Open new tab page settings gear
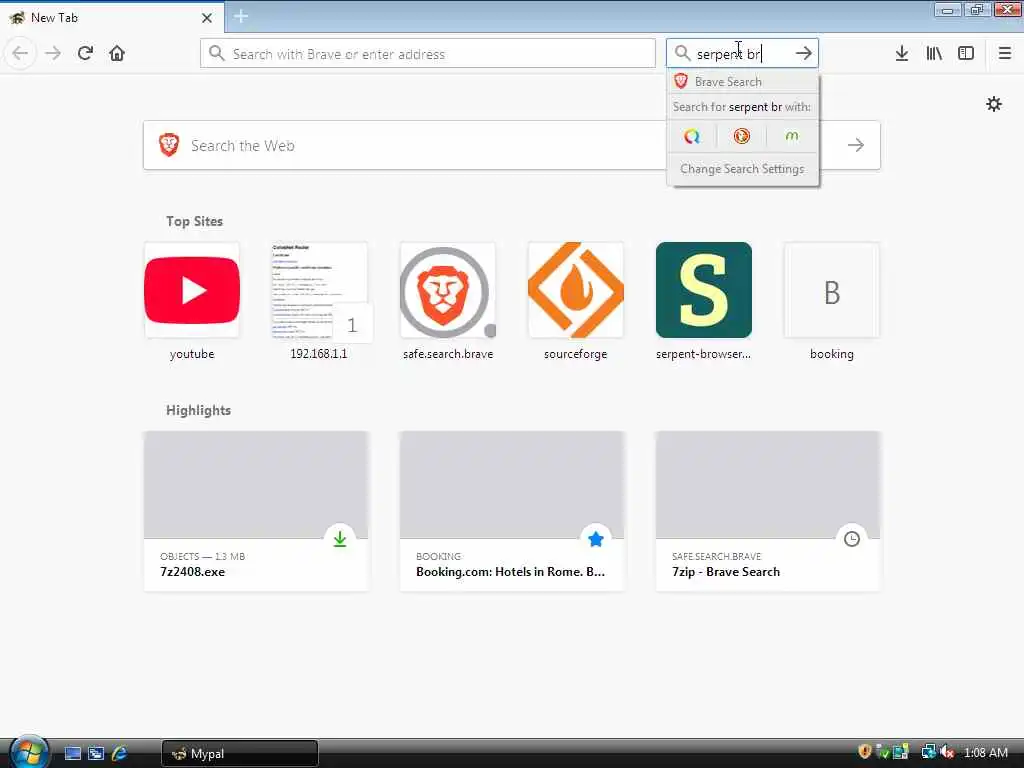1024x768 pixels. pyautogui.click(x=994, y=104)
